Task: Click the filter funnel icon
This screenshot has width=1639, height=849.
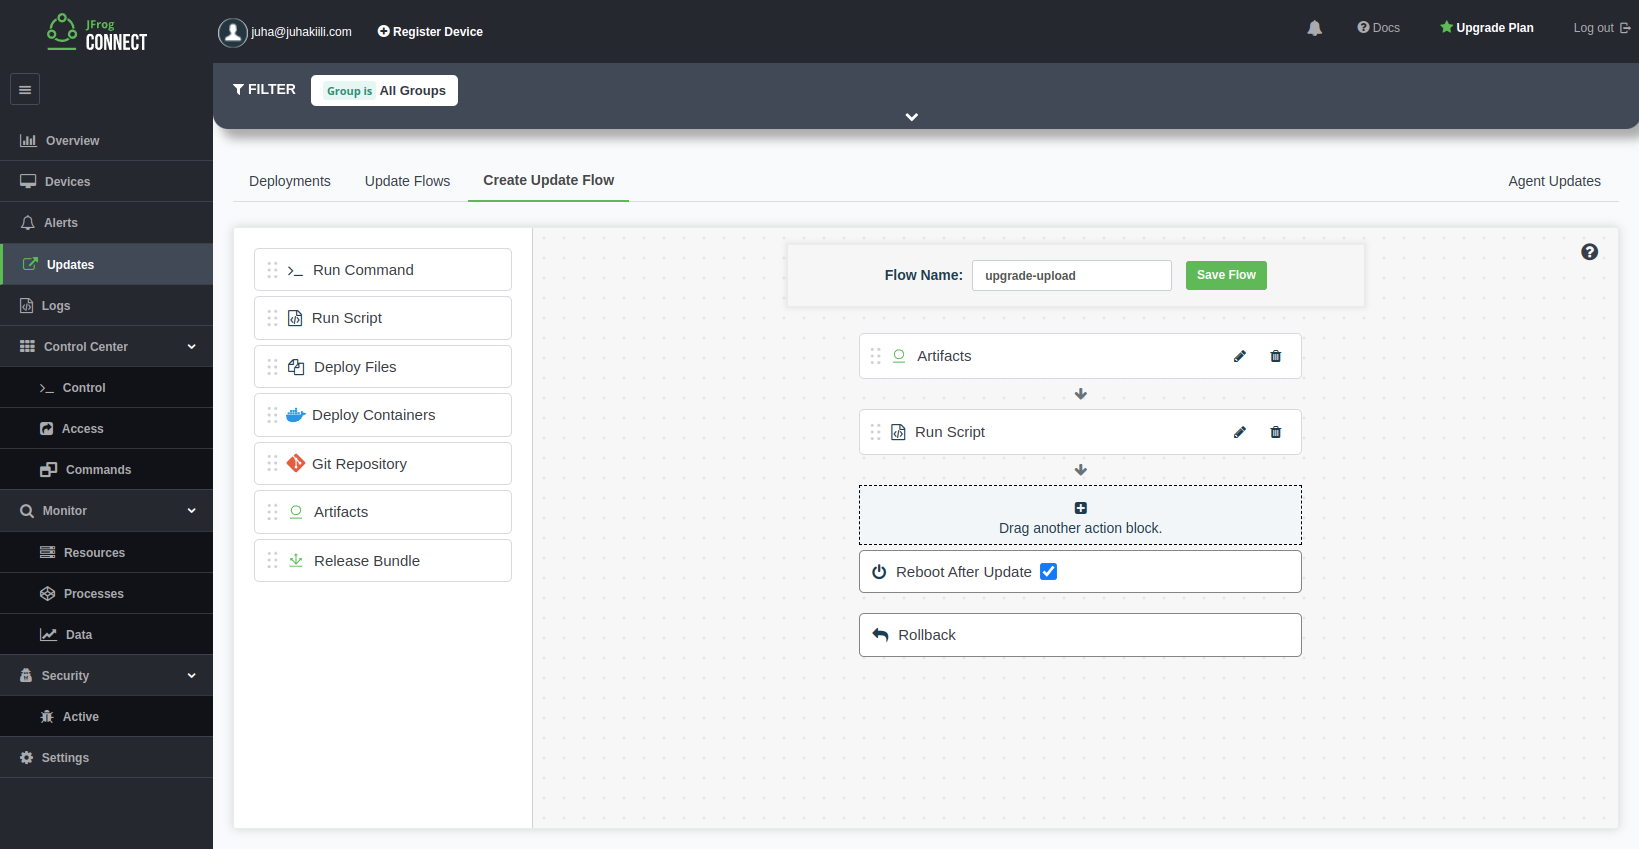Action: point(238,89)
